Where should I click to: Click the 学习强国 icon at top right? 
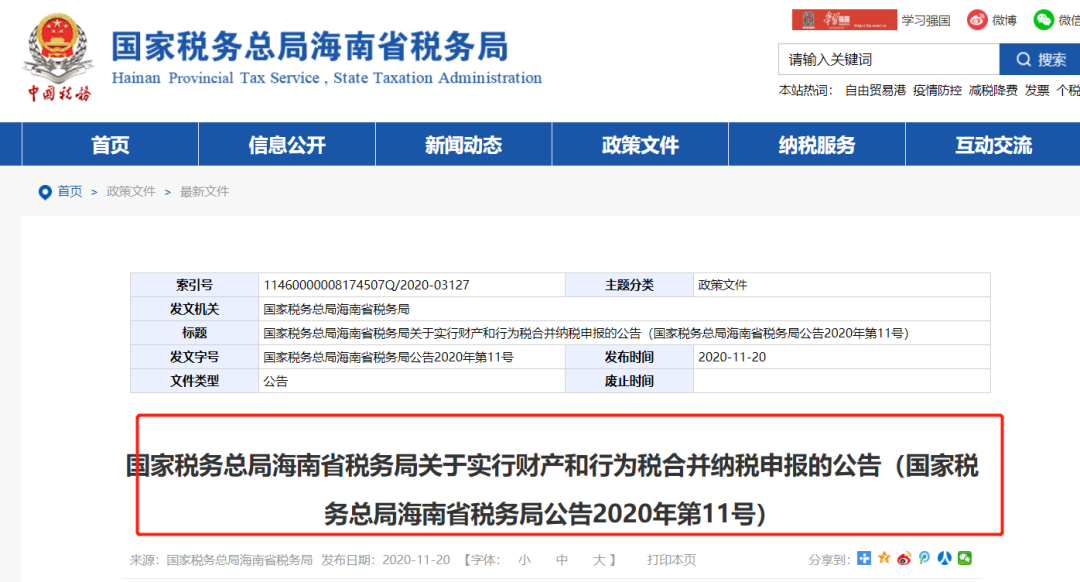(920, 19)
